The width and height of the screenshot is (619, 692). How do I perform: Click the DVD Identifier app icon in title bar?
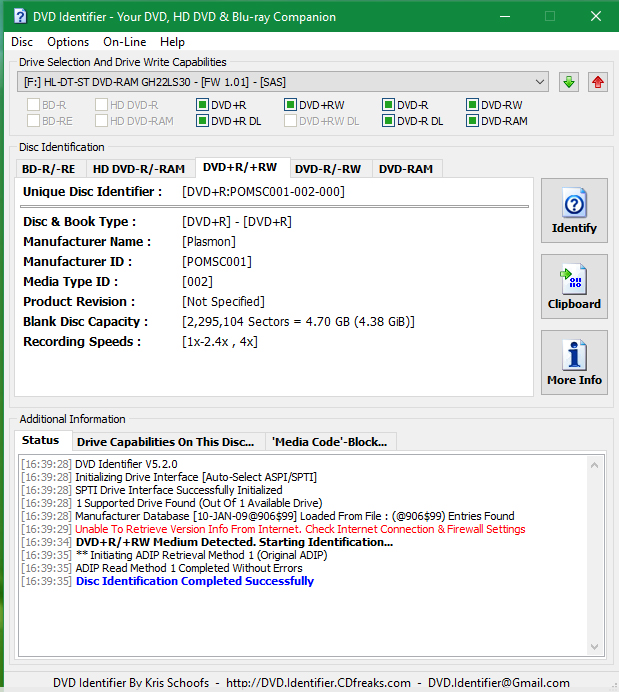(x=20, y=17)
